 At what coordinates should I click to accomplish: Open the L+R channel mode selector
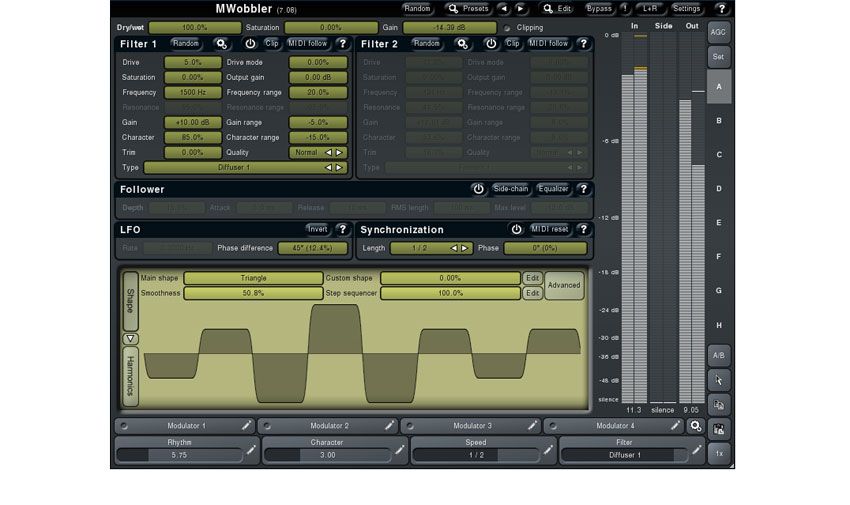click(x=649, y=9)
